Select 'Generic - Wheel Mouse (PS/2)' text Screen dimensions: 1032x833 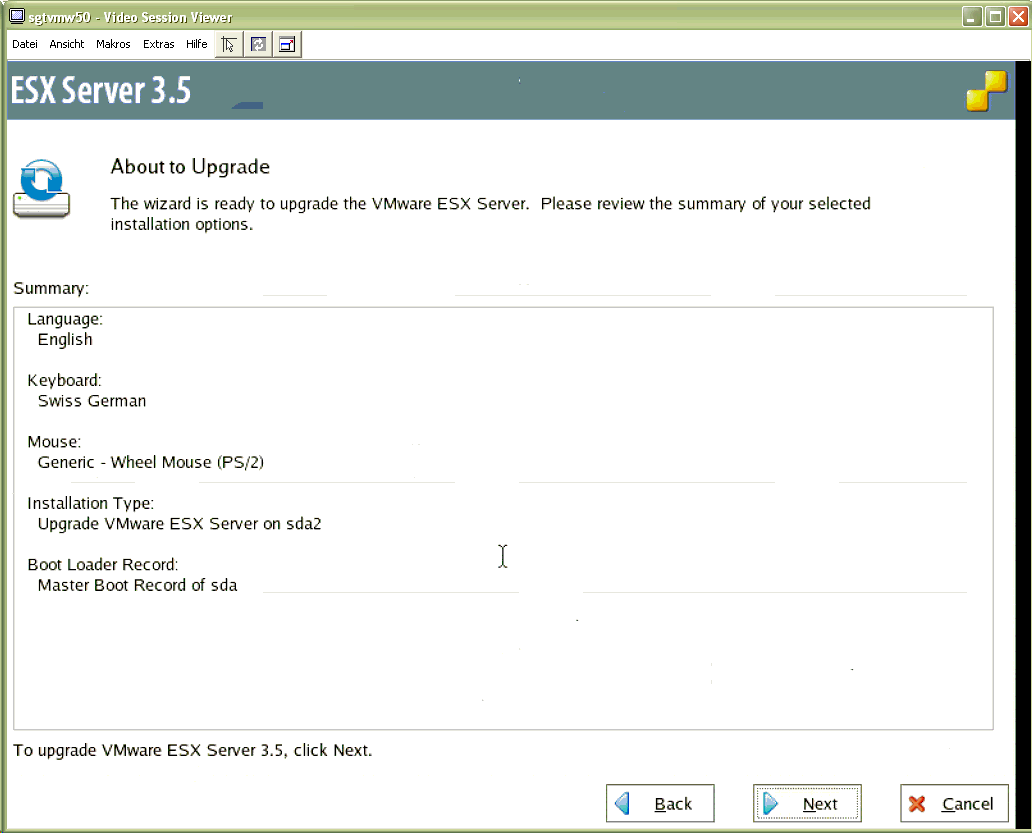[x=151, y=462]
